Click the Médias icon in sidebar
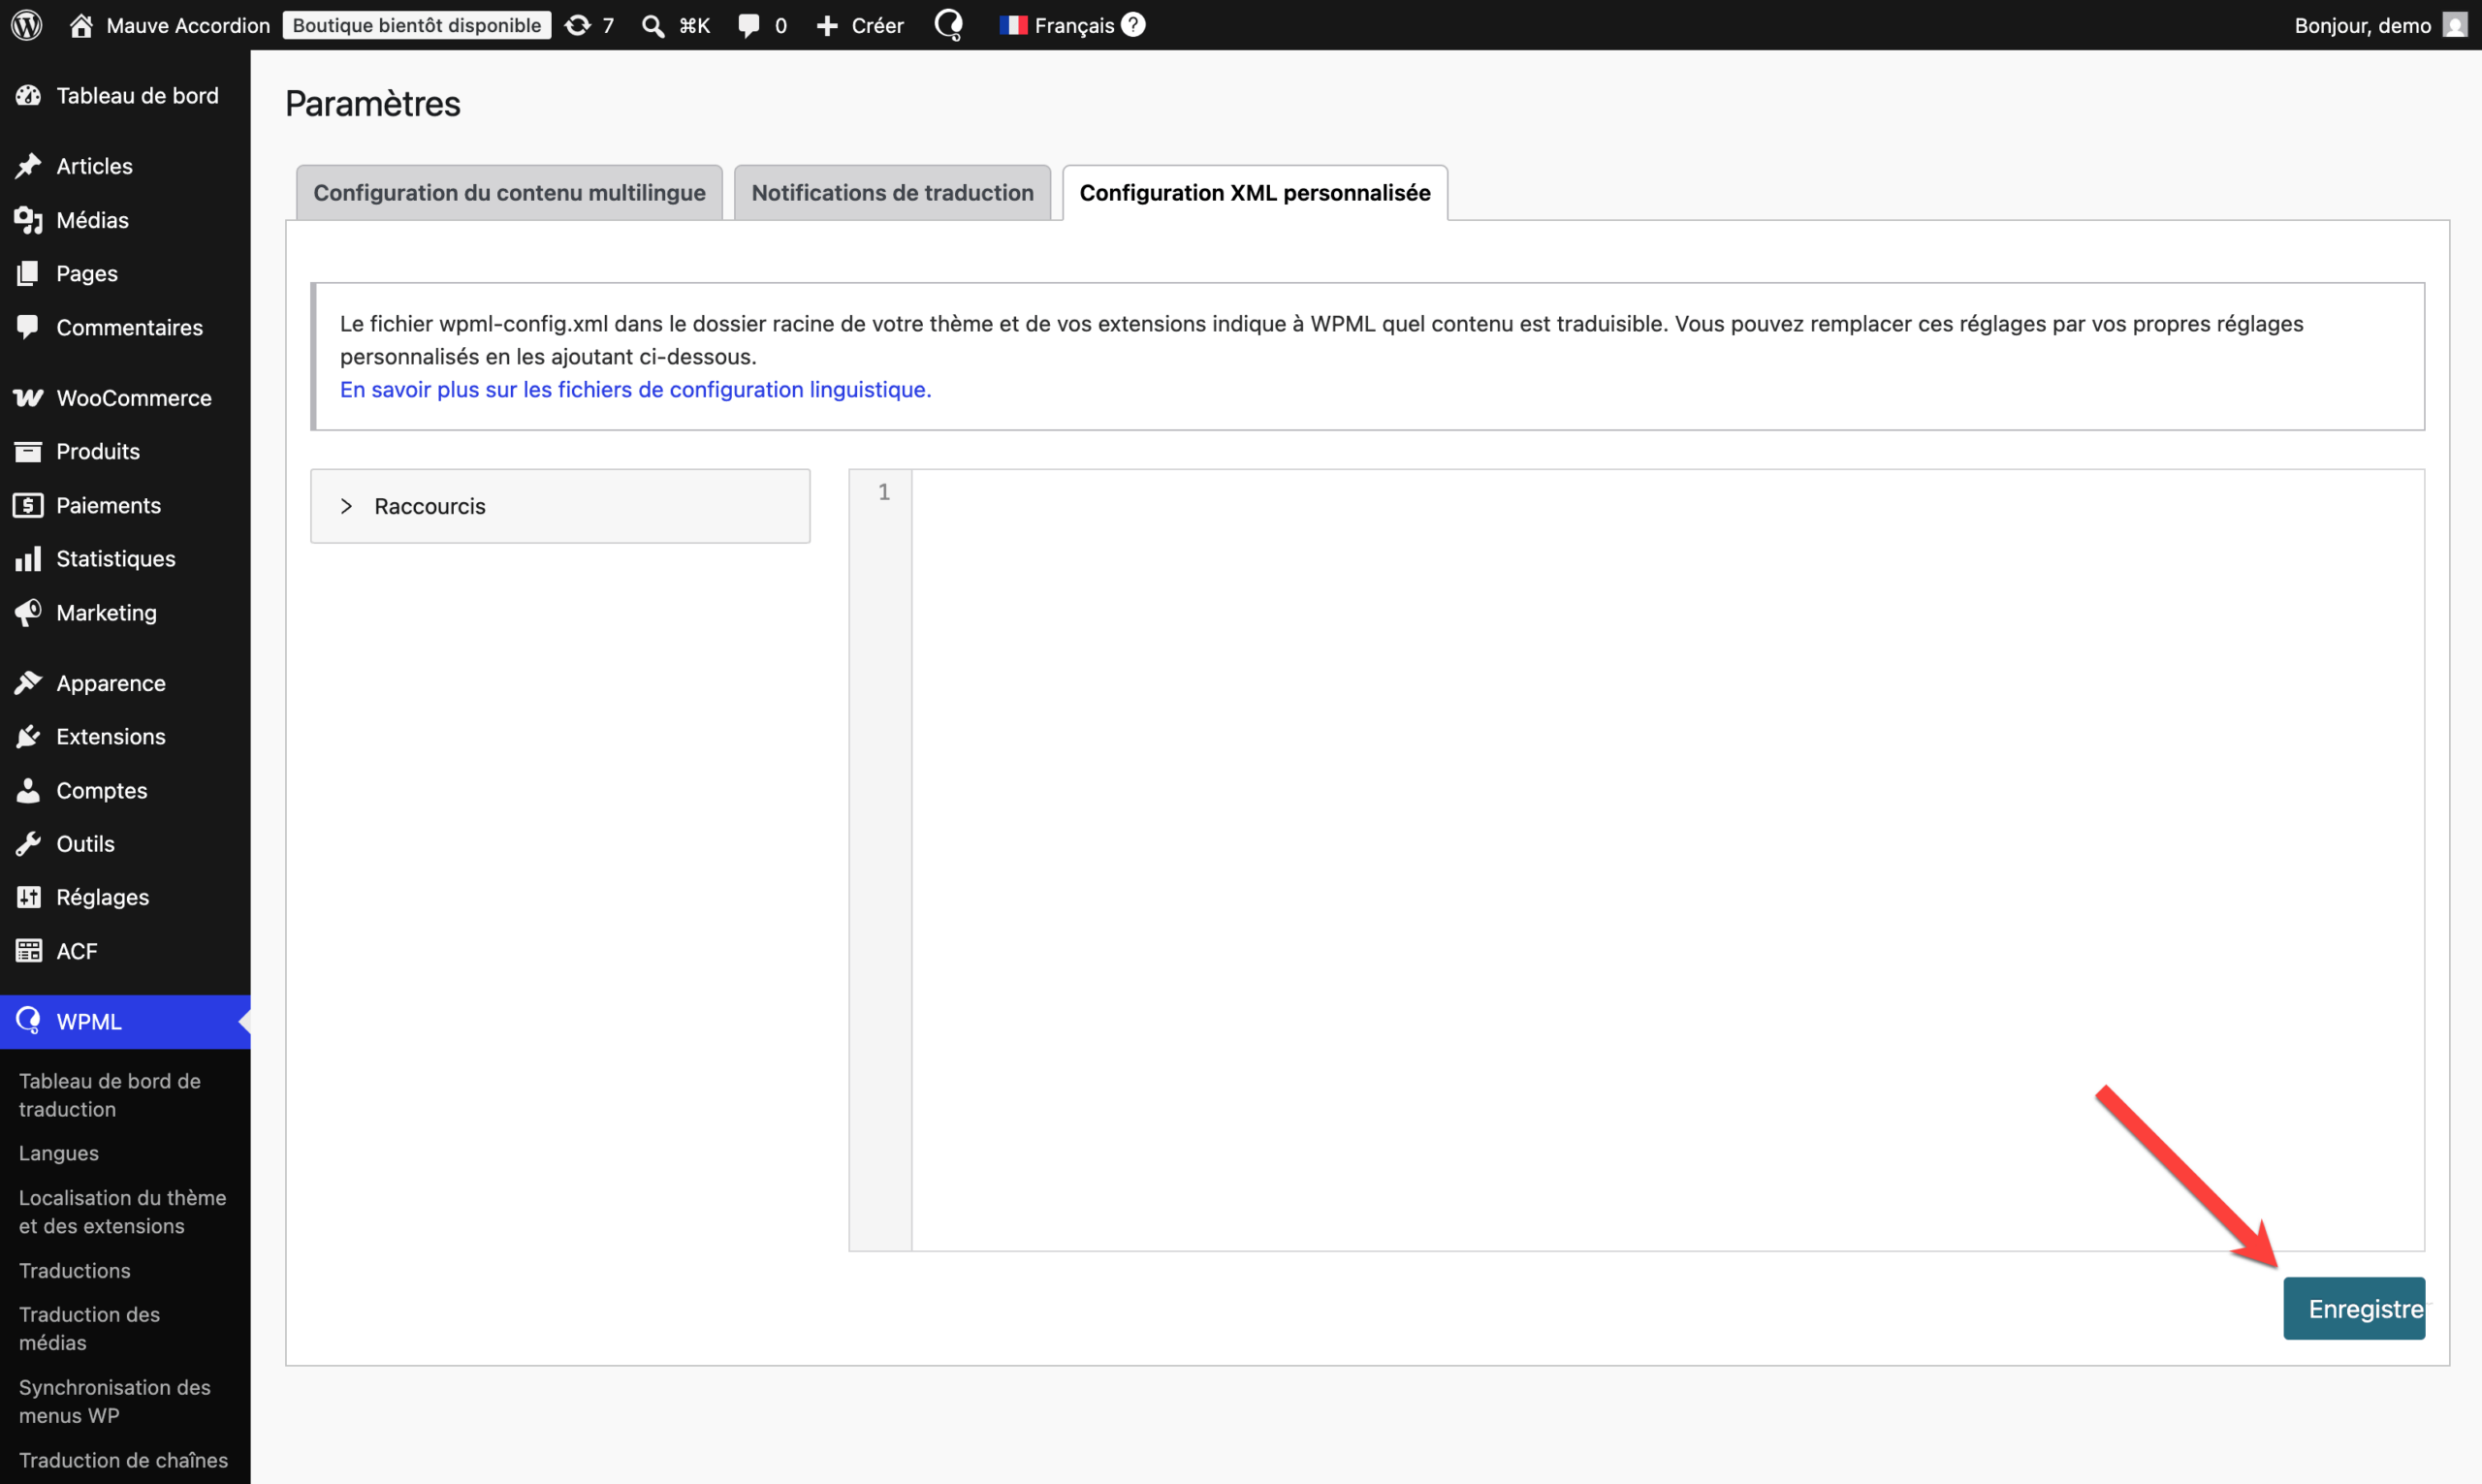This screenshot has width=2482, height=1484. tap(28, 220)
